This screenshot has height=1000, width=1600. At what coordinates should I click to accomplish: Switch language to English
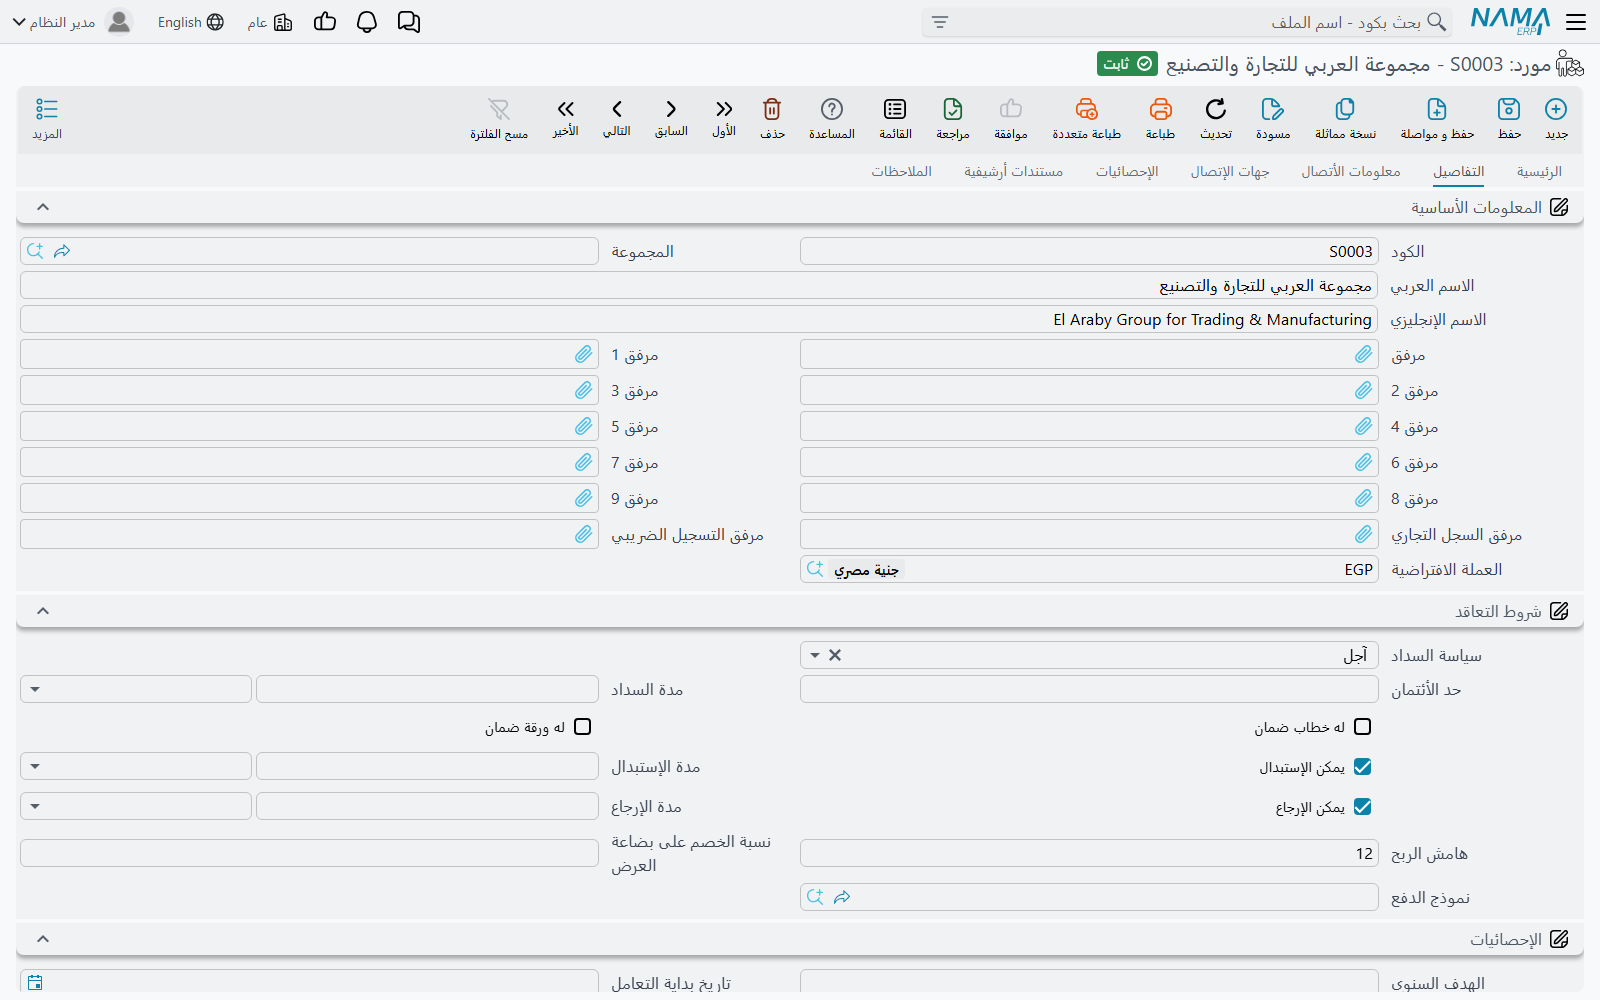(x=191, y=22)
